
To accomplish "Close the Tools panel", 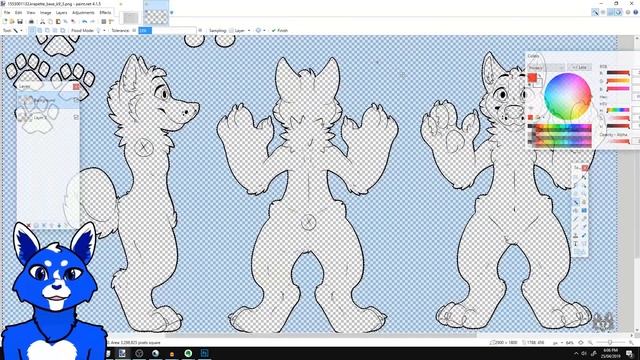I will [585, 168].
